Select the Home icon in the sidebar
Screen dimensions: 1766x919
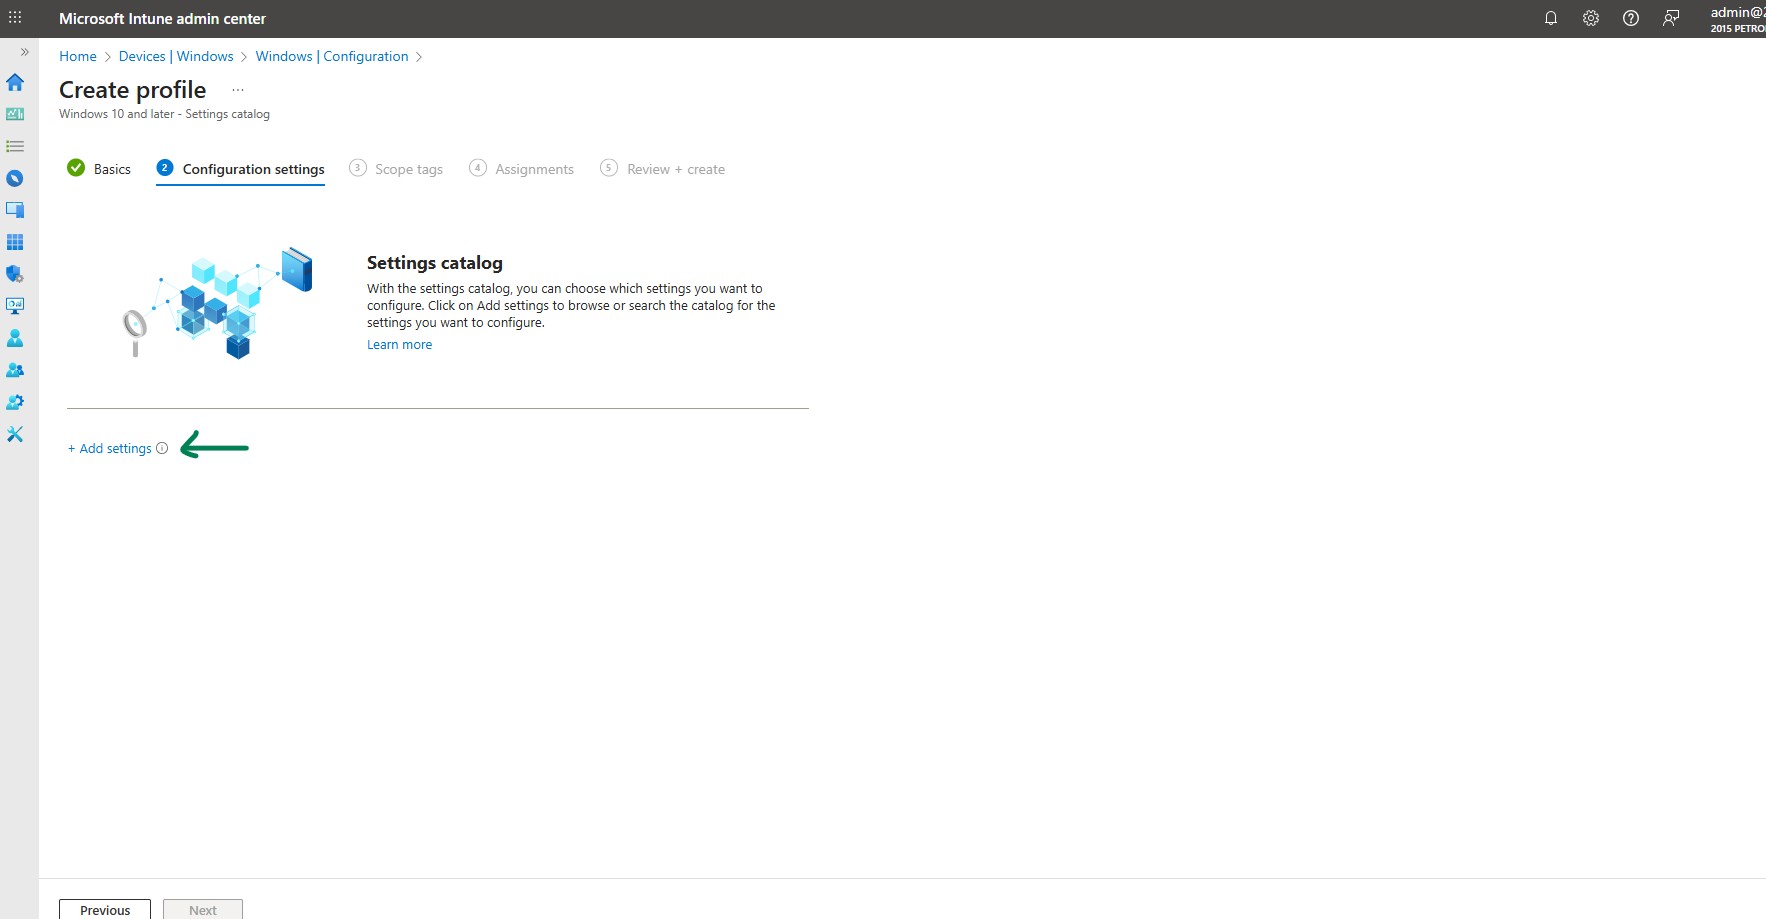click(15, 83)
